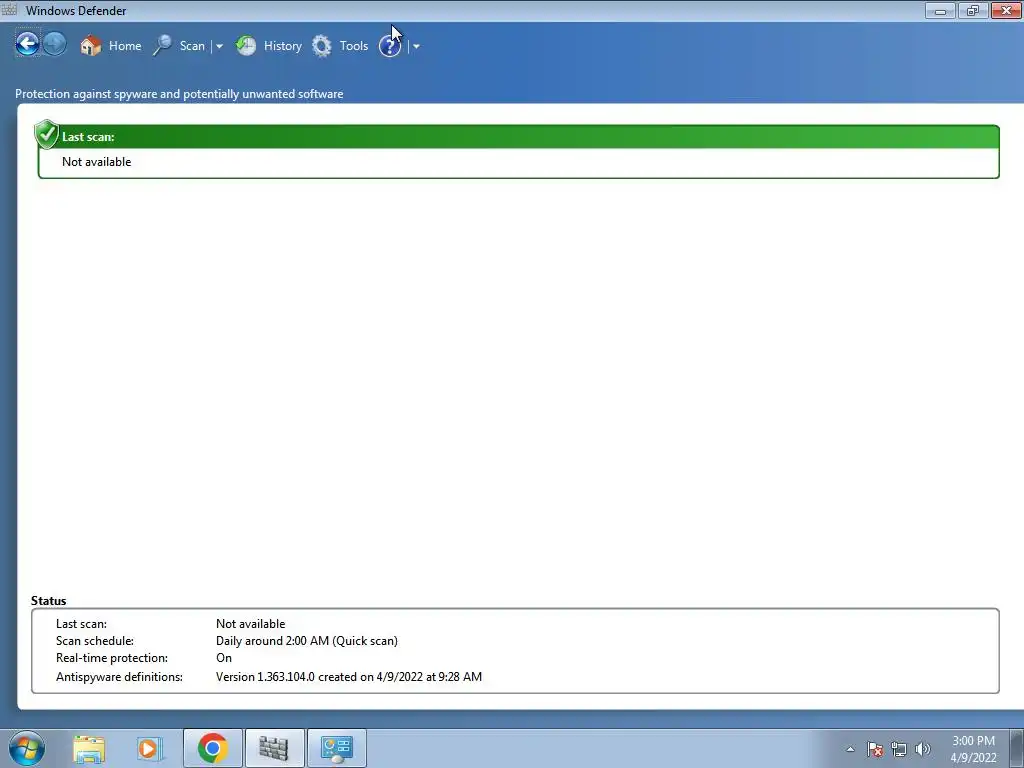
Task: Launch Windows Media Player from taskbar
Action: click(x=149, y=748)
